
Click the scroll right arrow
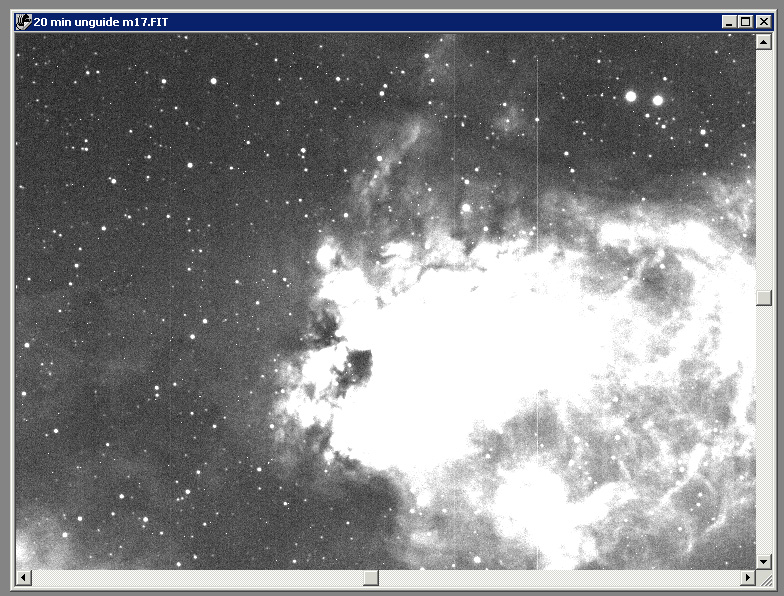point(747,578)
